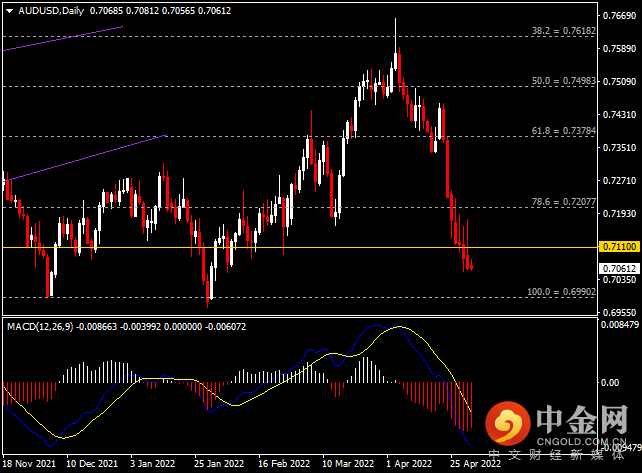Image resolution: width=642 pixels, height=473 pixels.
Task: Select the AUDUSD,Daily chart title
Action: click(x=51, y=11)
